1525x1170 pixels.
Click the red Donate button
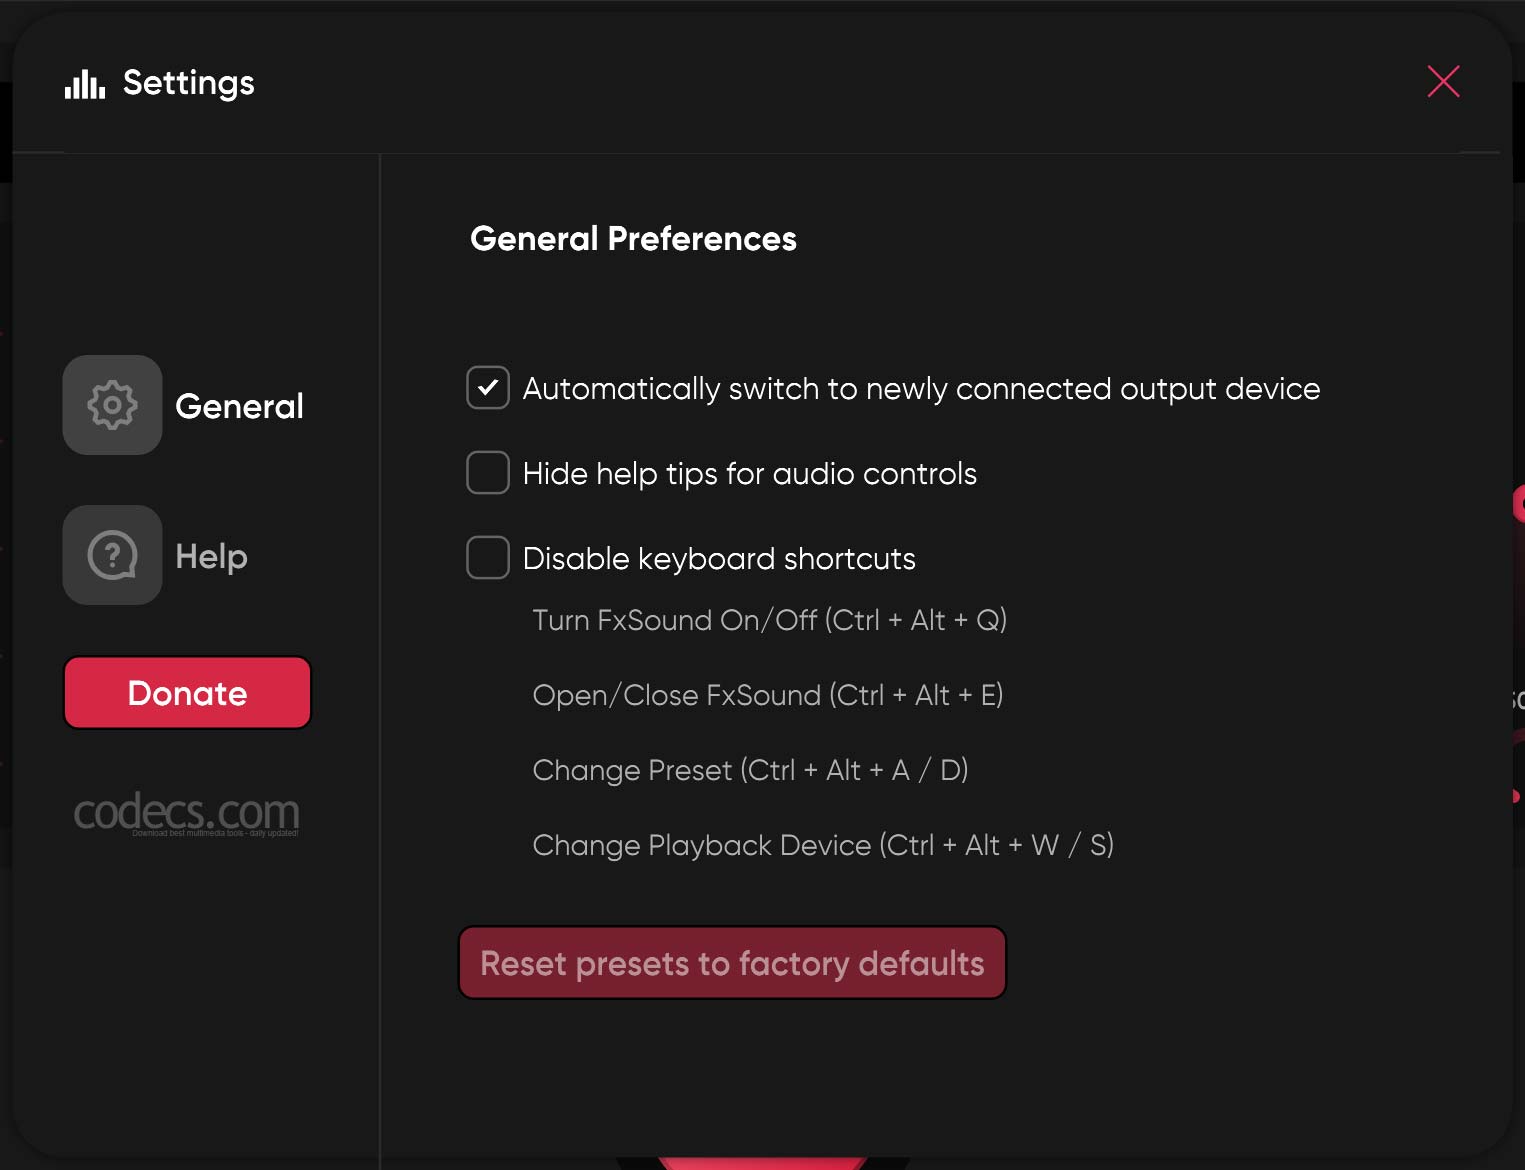[187, 693]
